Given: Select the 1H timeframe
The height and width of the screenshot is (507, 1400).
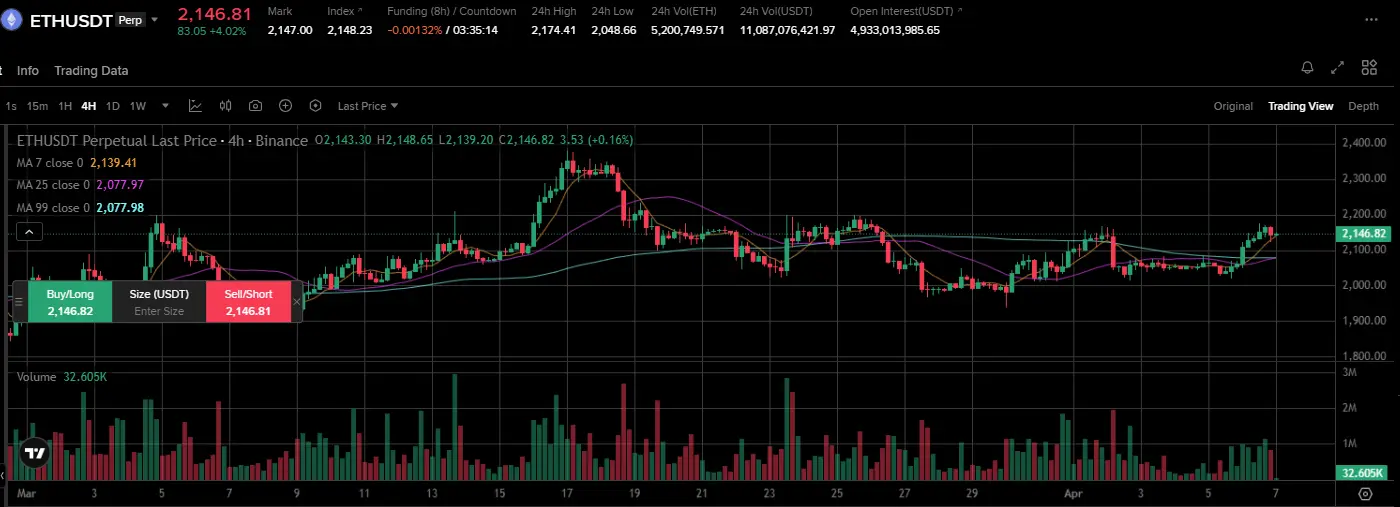Looking at the screenshot, I should (65, 106).
